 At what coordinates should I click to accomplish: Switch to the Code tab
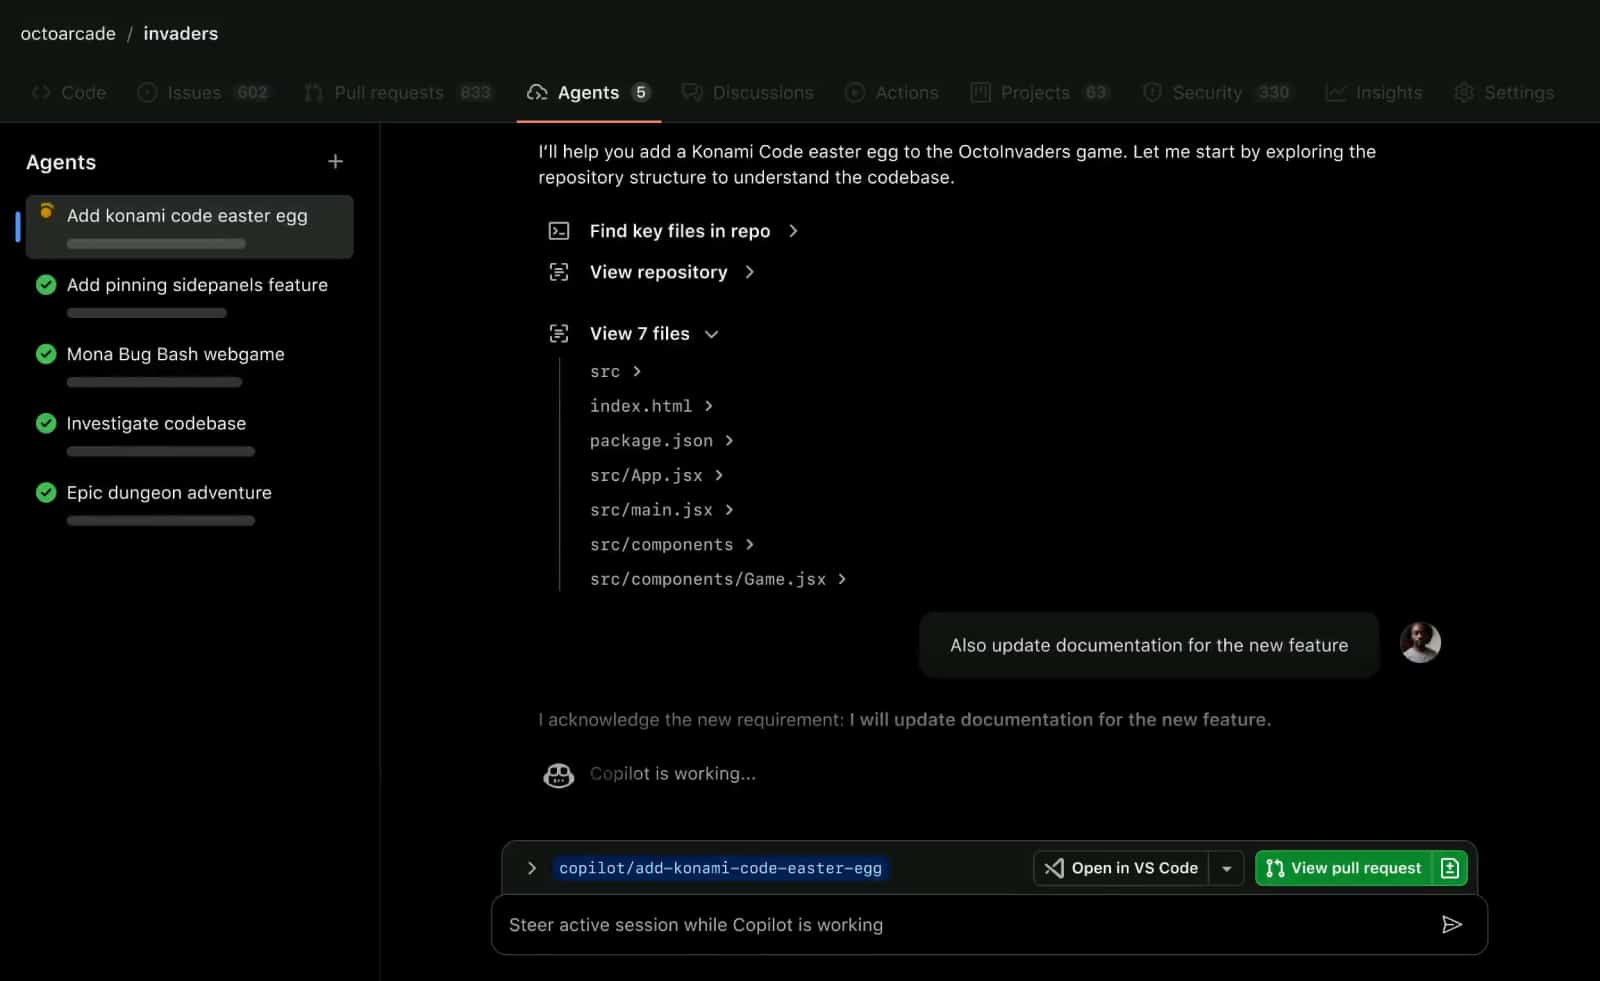(x=69, y=93)
